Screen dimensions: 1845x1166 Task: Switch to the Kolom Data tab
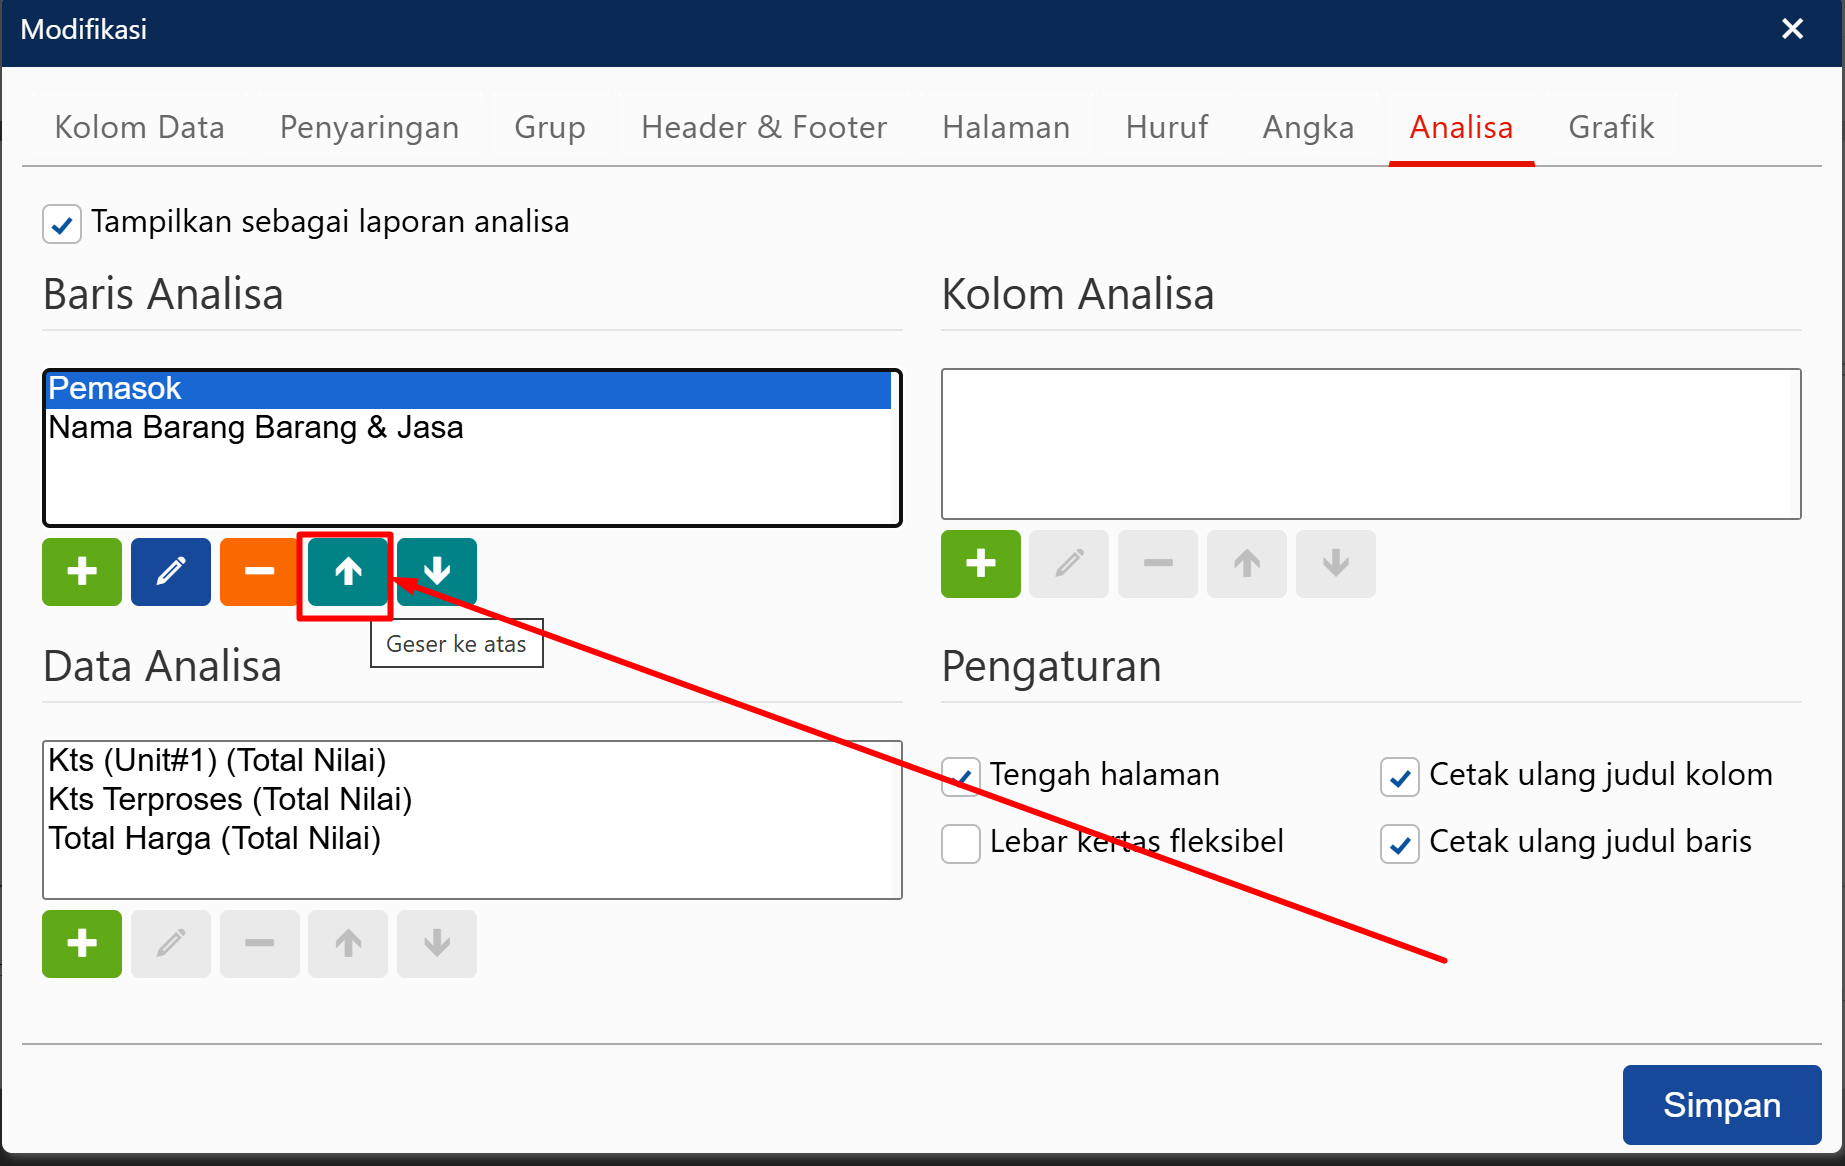[139, 127]
